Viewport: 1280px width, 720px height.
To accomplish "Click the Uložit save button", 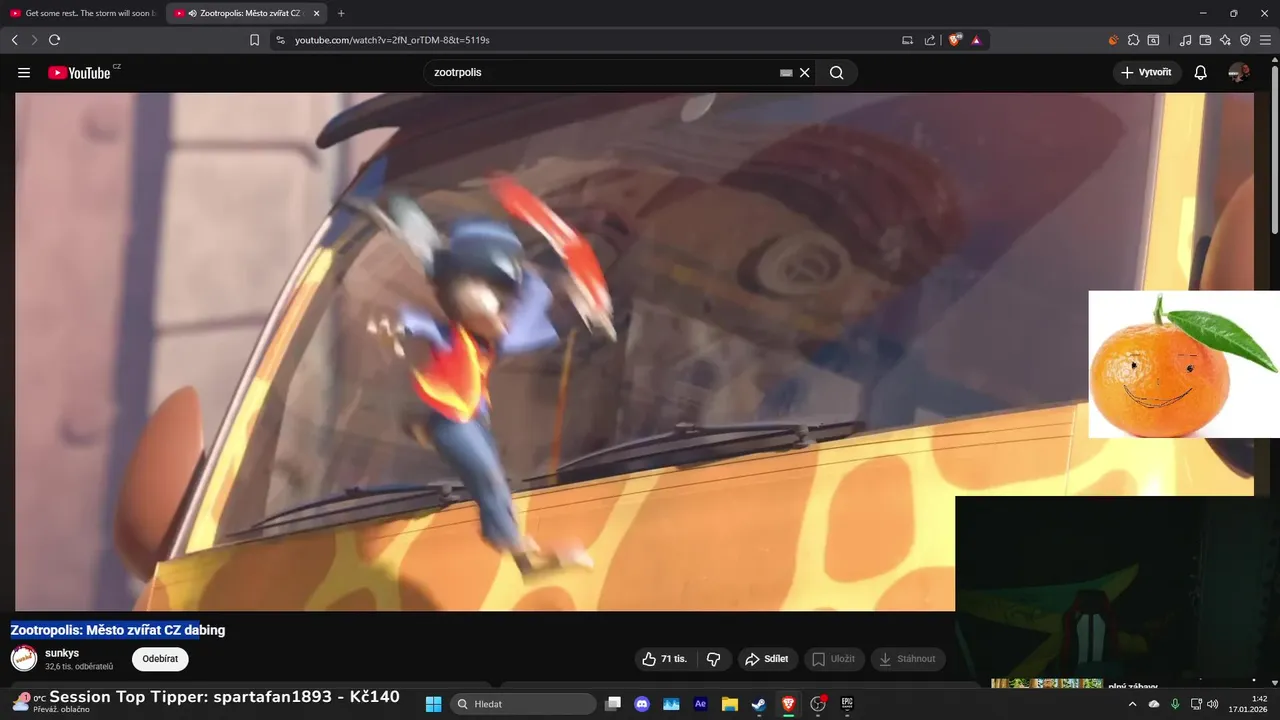I will pyautogui.click(x=834, y=659).
